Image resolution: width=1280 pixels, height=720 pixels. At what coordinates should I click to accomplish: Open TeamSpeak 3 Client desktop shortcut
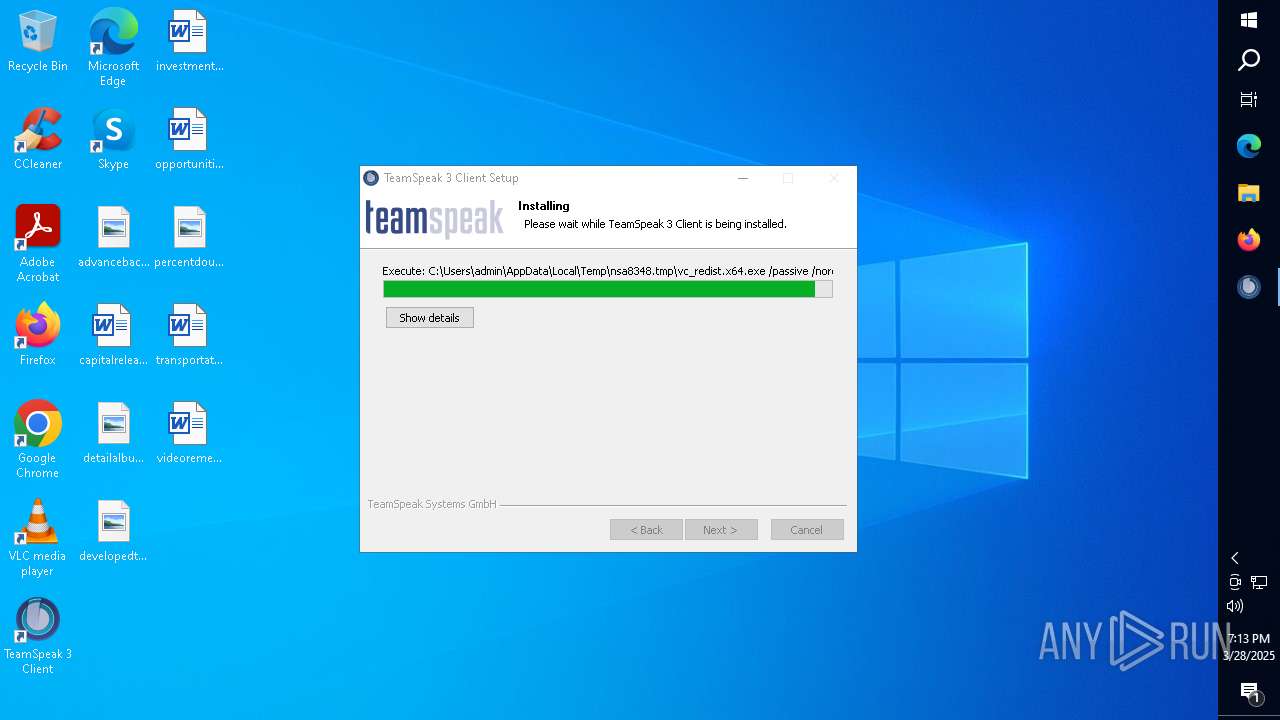pyautogui.click(x=37, y=636)
